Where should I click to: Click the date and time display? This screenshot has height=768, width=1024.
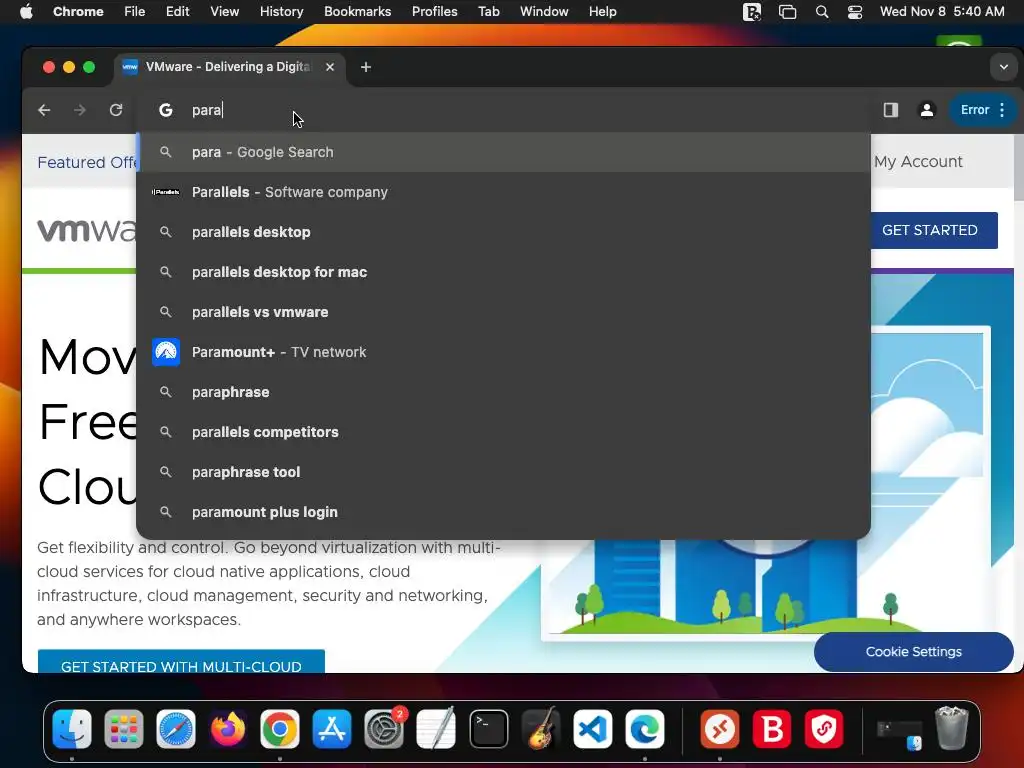pyautogui.click(x=942, y=12)
